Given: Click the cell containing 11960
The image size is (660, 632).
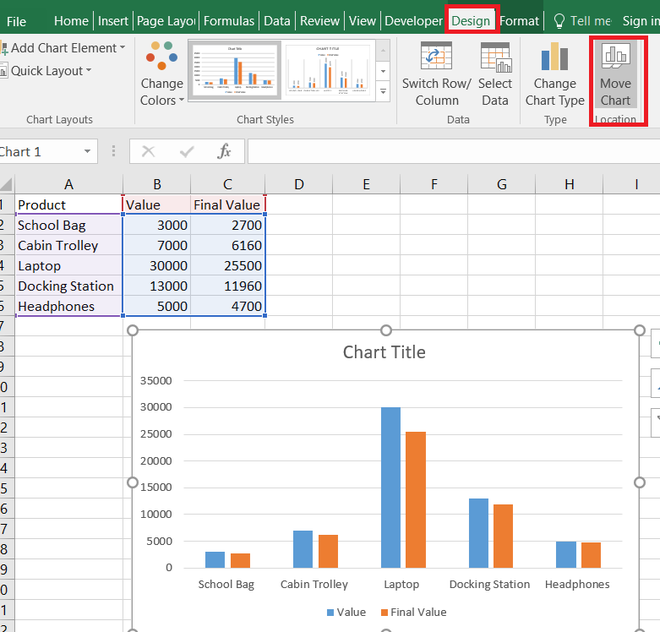Looking at the screenshot, I should tap(228, 286).
